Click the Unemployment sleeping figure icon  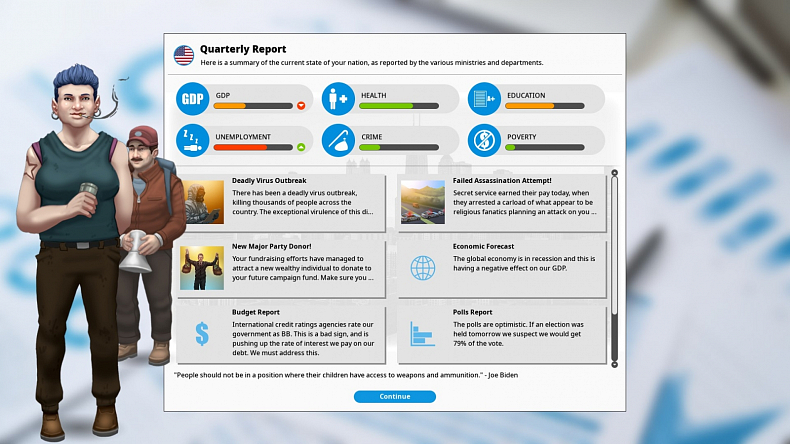[x=192, y=140]
